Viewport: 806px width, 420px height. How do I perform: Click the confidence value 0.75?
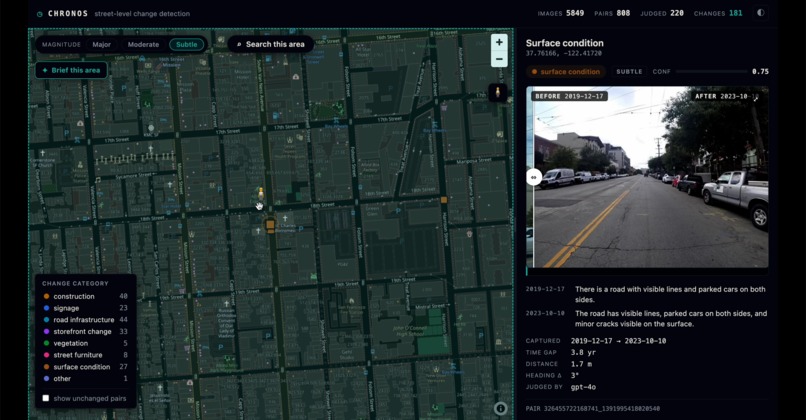[760, 71]
